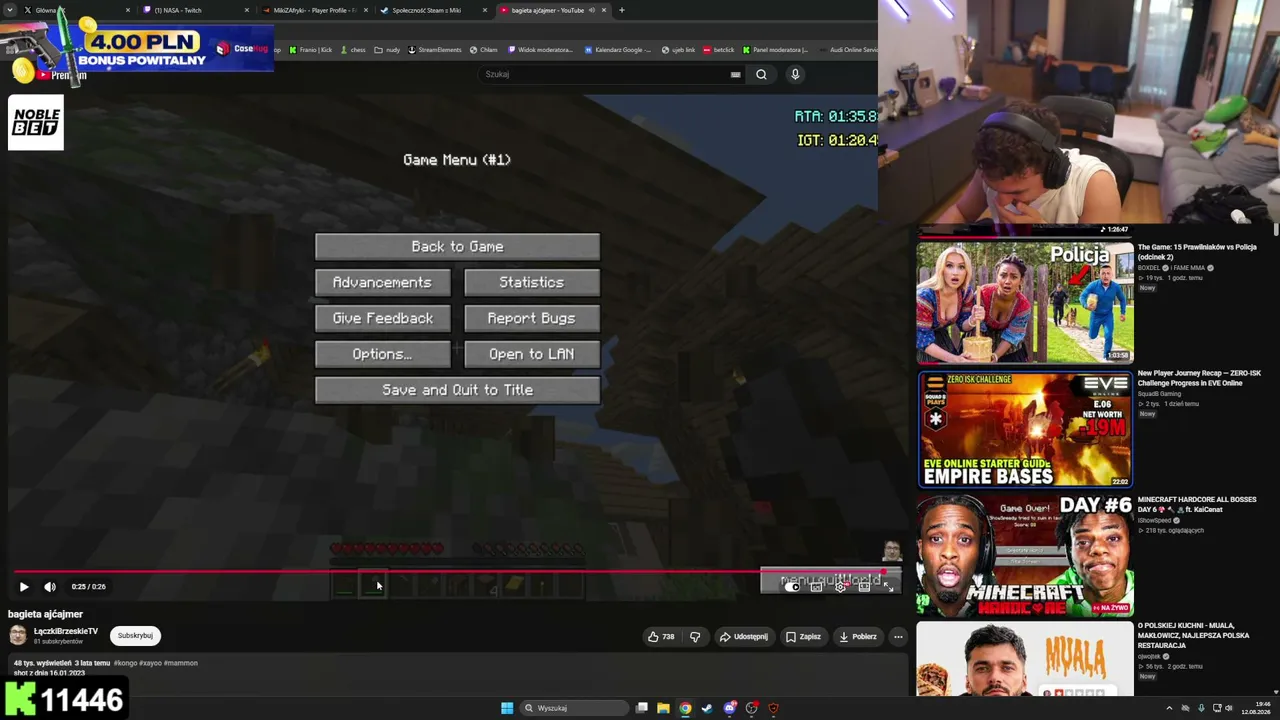Open Kalendarz Google bookmark

click(x=618, y=50)
